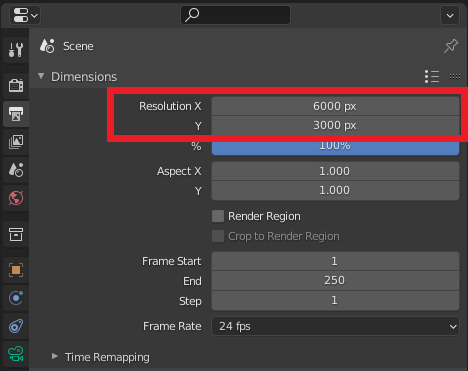This screenshot has height=371, width=468.
Task: Enable the Render Region checkbox
Action: (x=218, y=216)
